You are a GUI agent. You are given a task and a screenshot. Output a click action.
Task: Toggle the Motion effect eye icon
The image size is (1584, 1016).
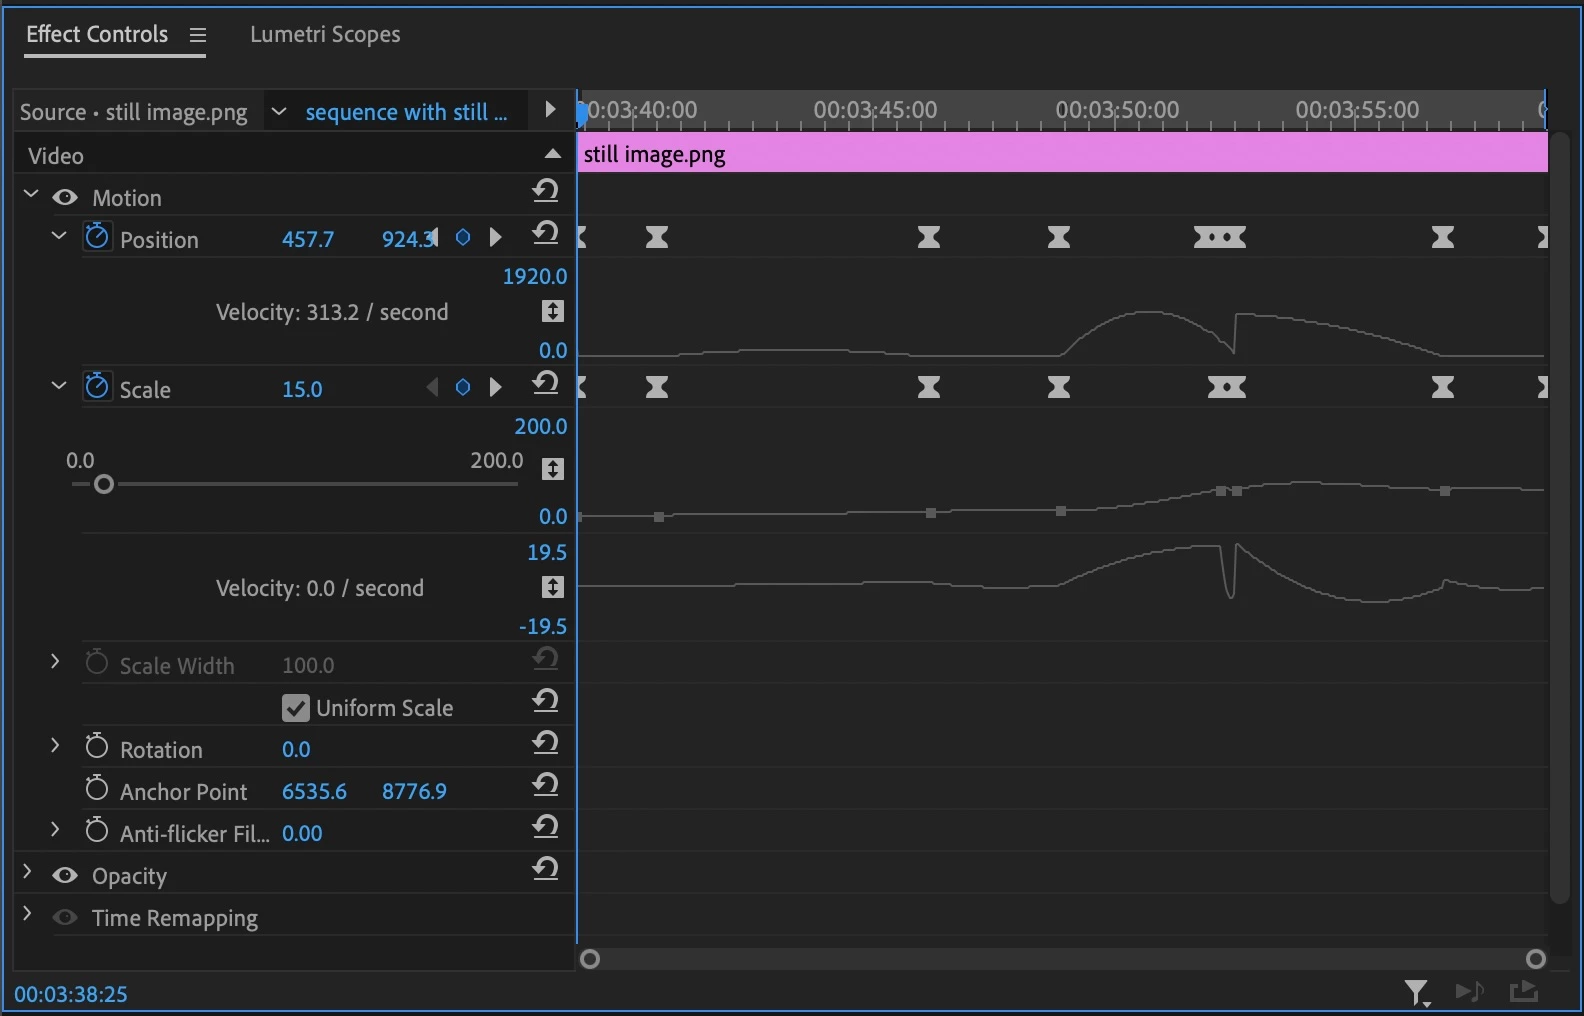point(65,197)
